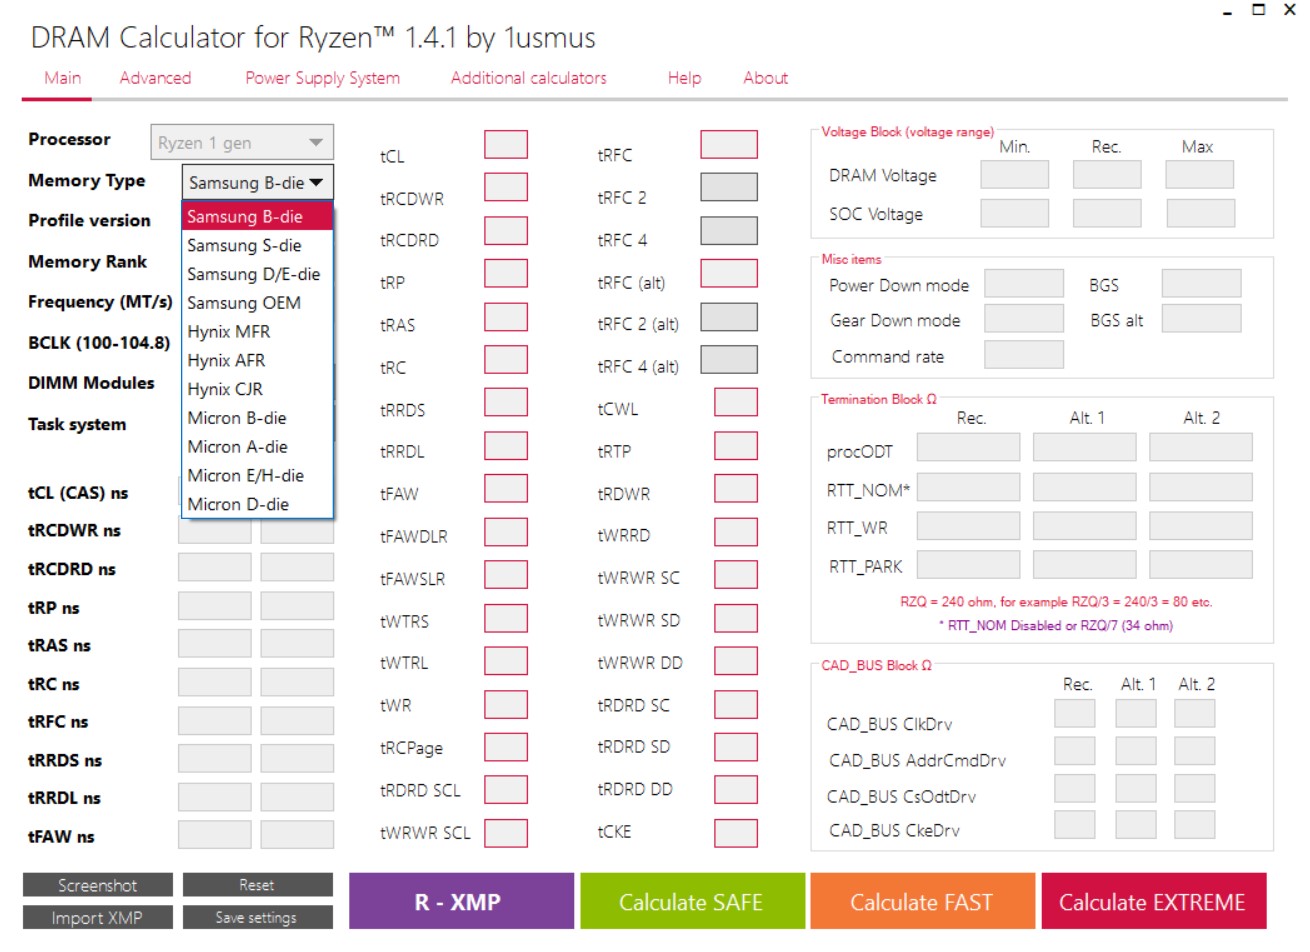Click Import XMP
This screenshot has height=952, width=1310.
[98, 918]
